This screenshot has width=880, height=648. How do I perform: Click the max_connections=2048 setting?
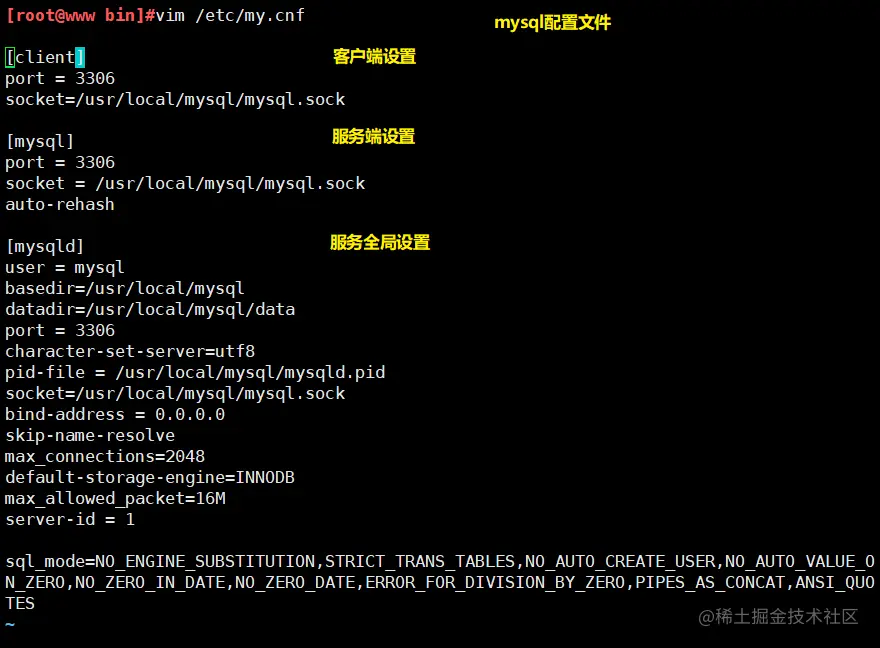click(x=105, y=456)
